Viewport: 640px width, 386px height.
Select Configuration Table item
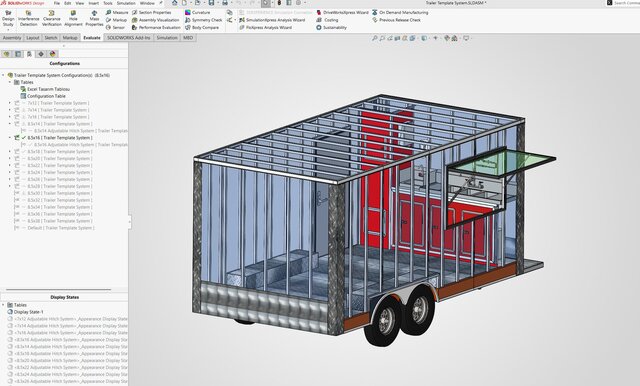pyautogui.click(x=43, y=96)
